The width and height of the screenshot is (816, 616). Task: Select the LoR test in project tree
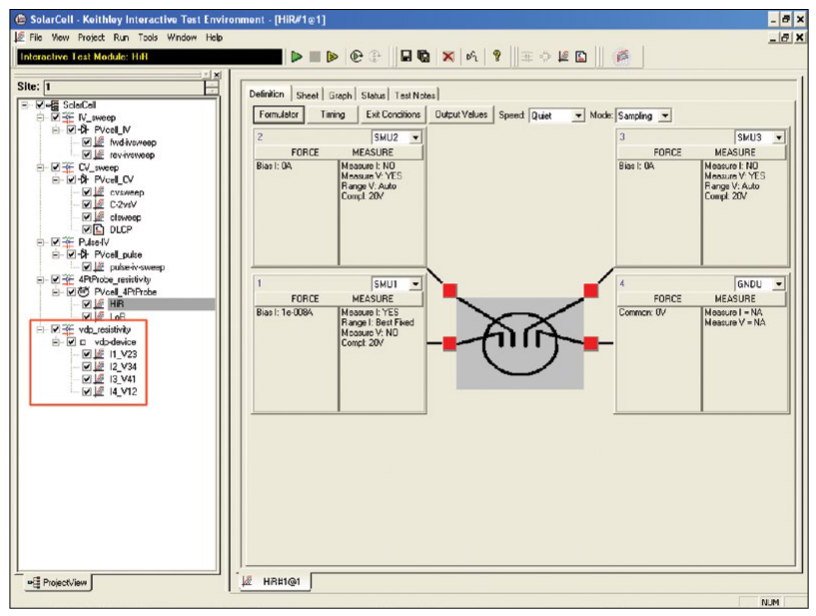point(116,316)
